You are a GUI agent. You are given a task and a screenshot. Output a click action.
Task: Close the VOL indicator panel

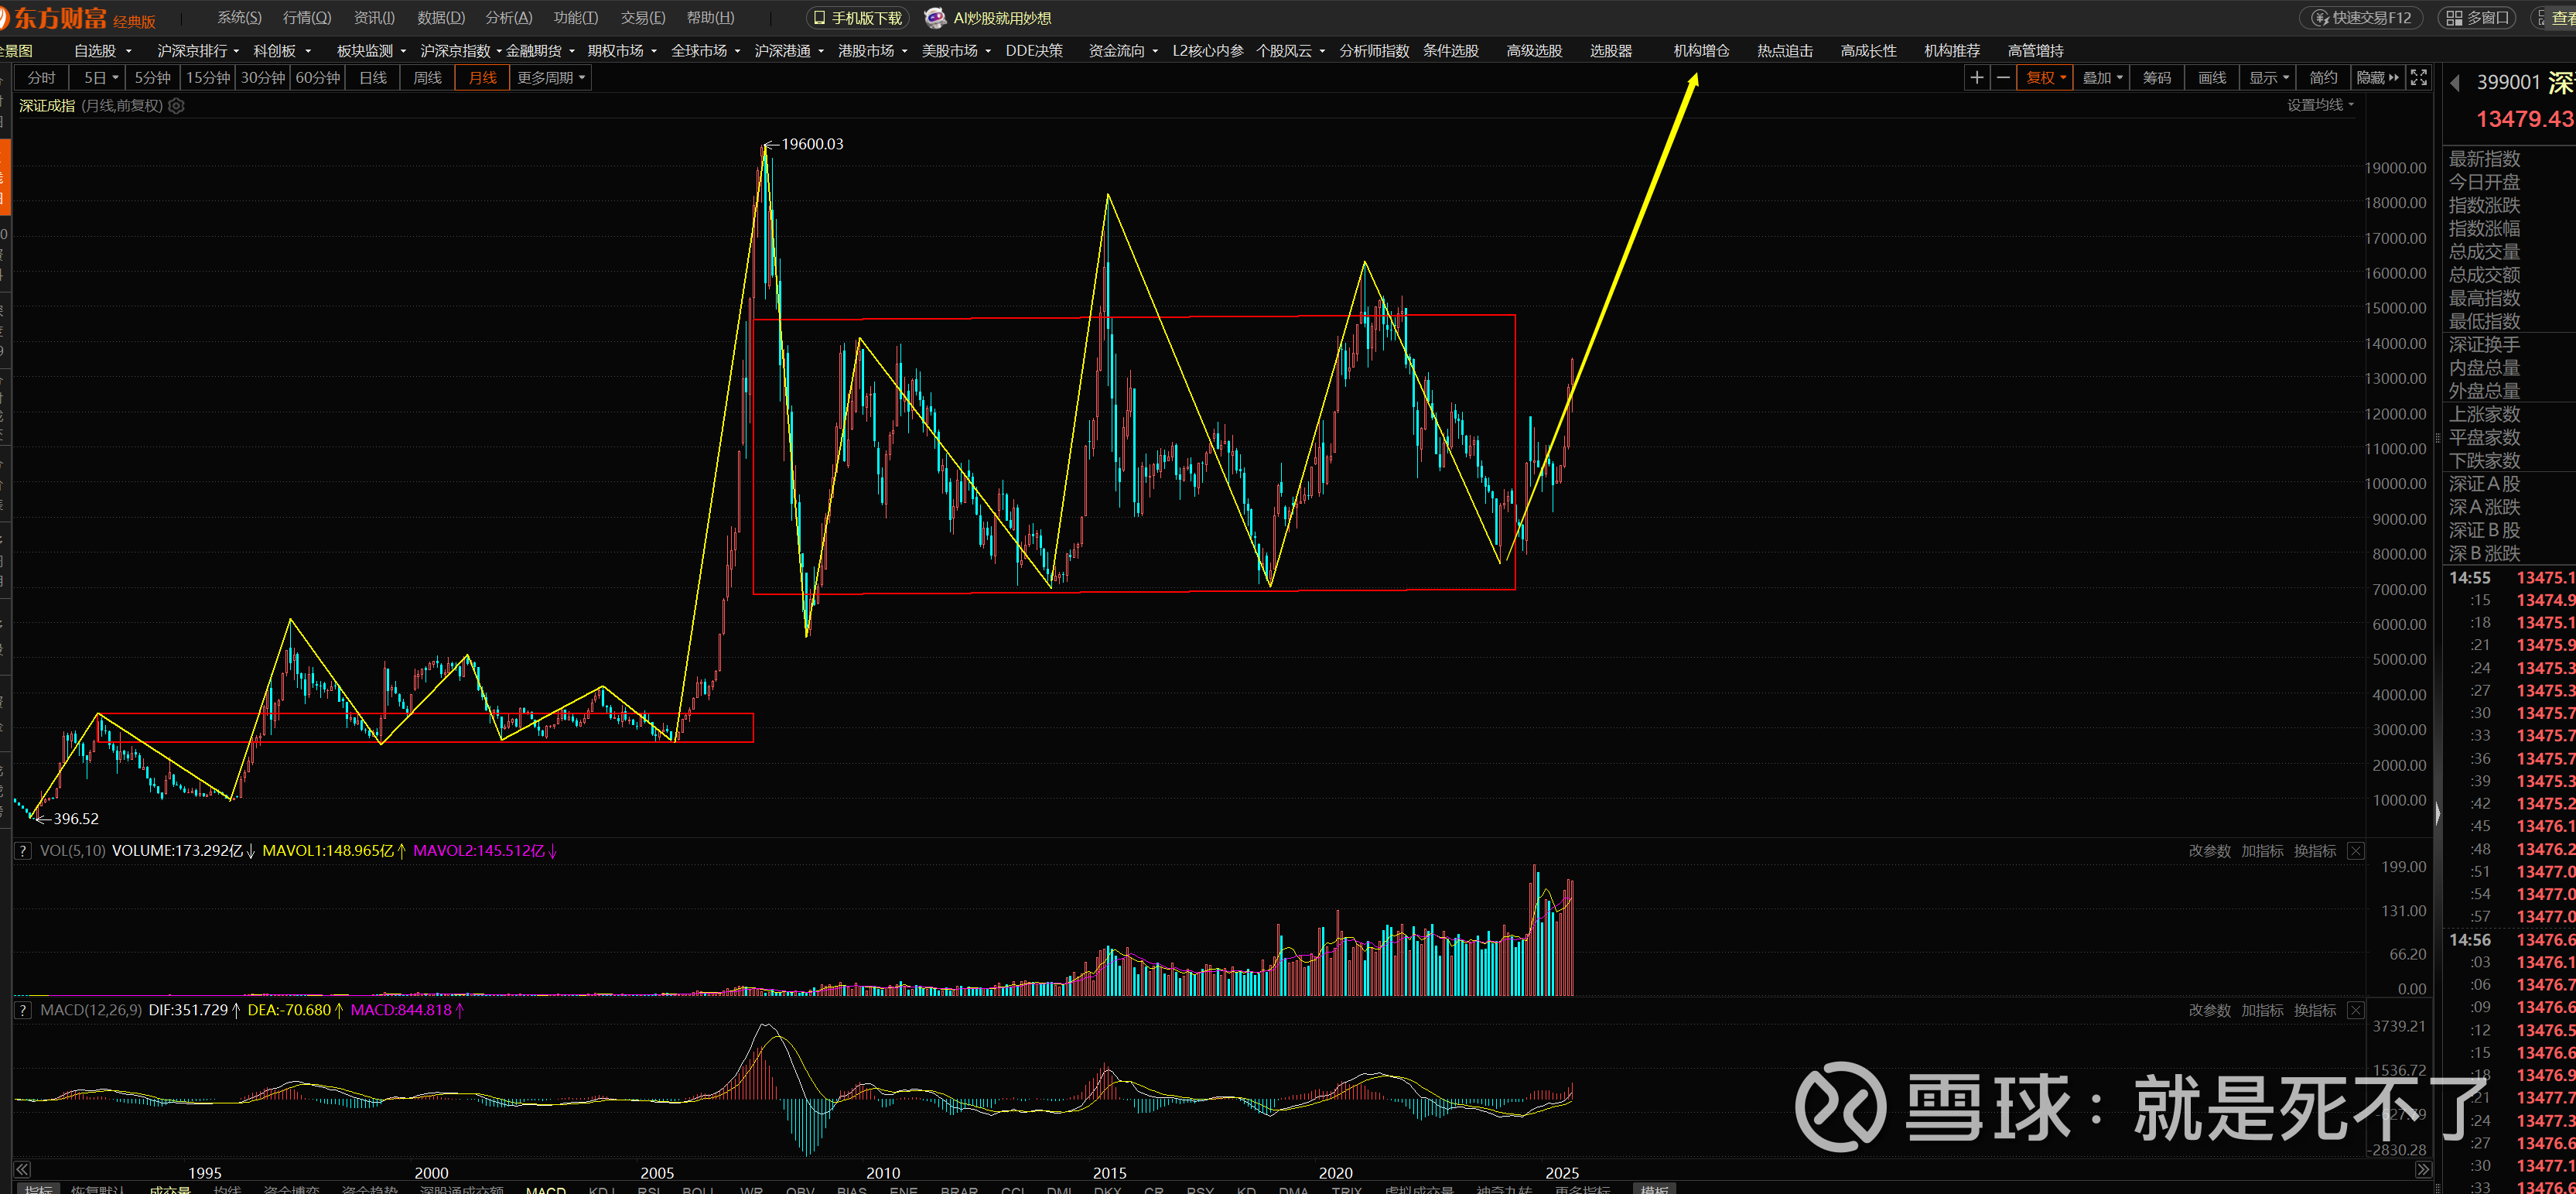[x=2356, y=851]
